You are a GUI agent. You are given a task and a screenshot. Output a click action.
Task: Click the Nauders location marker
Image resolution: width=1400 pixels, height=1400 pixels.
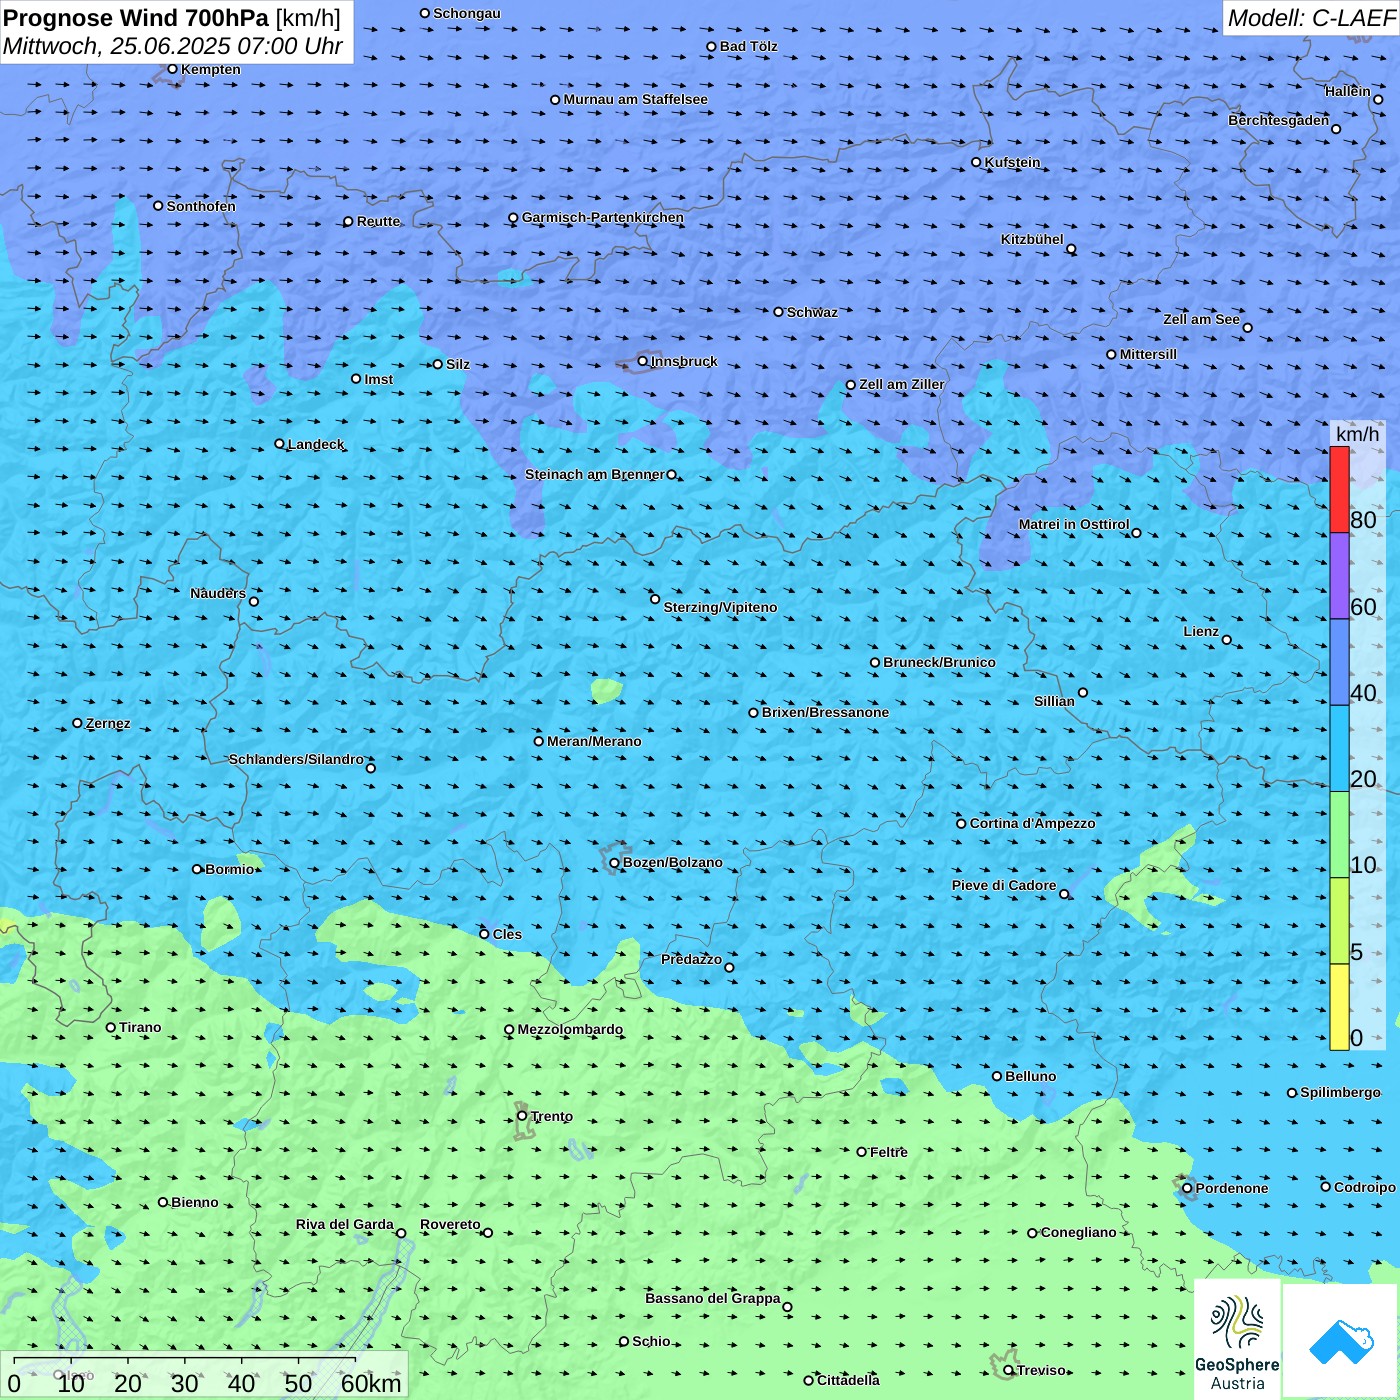pos(254,601)
